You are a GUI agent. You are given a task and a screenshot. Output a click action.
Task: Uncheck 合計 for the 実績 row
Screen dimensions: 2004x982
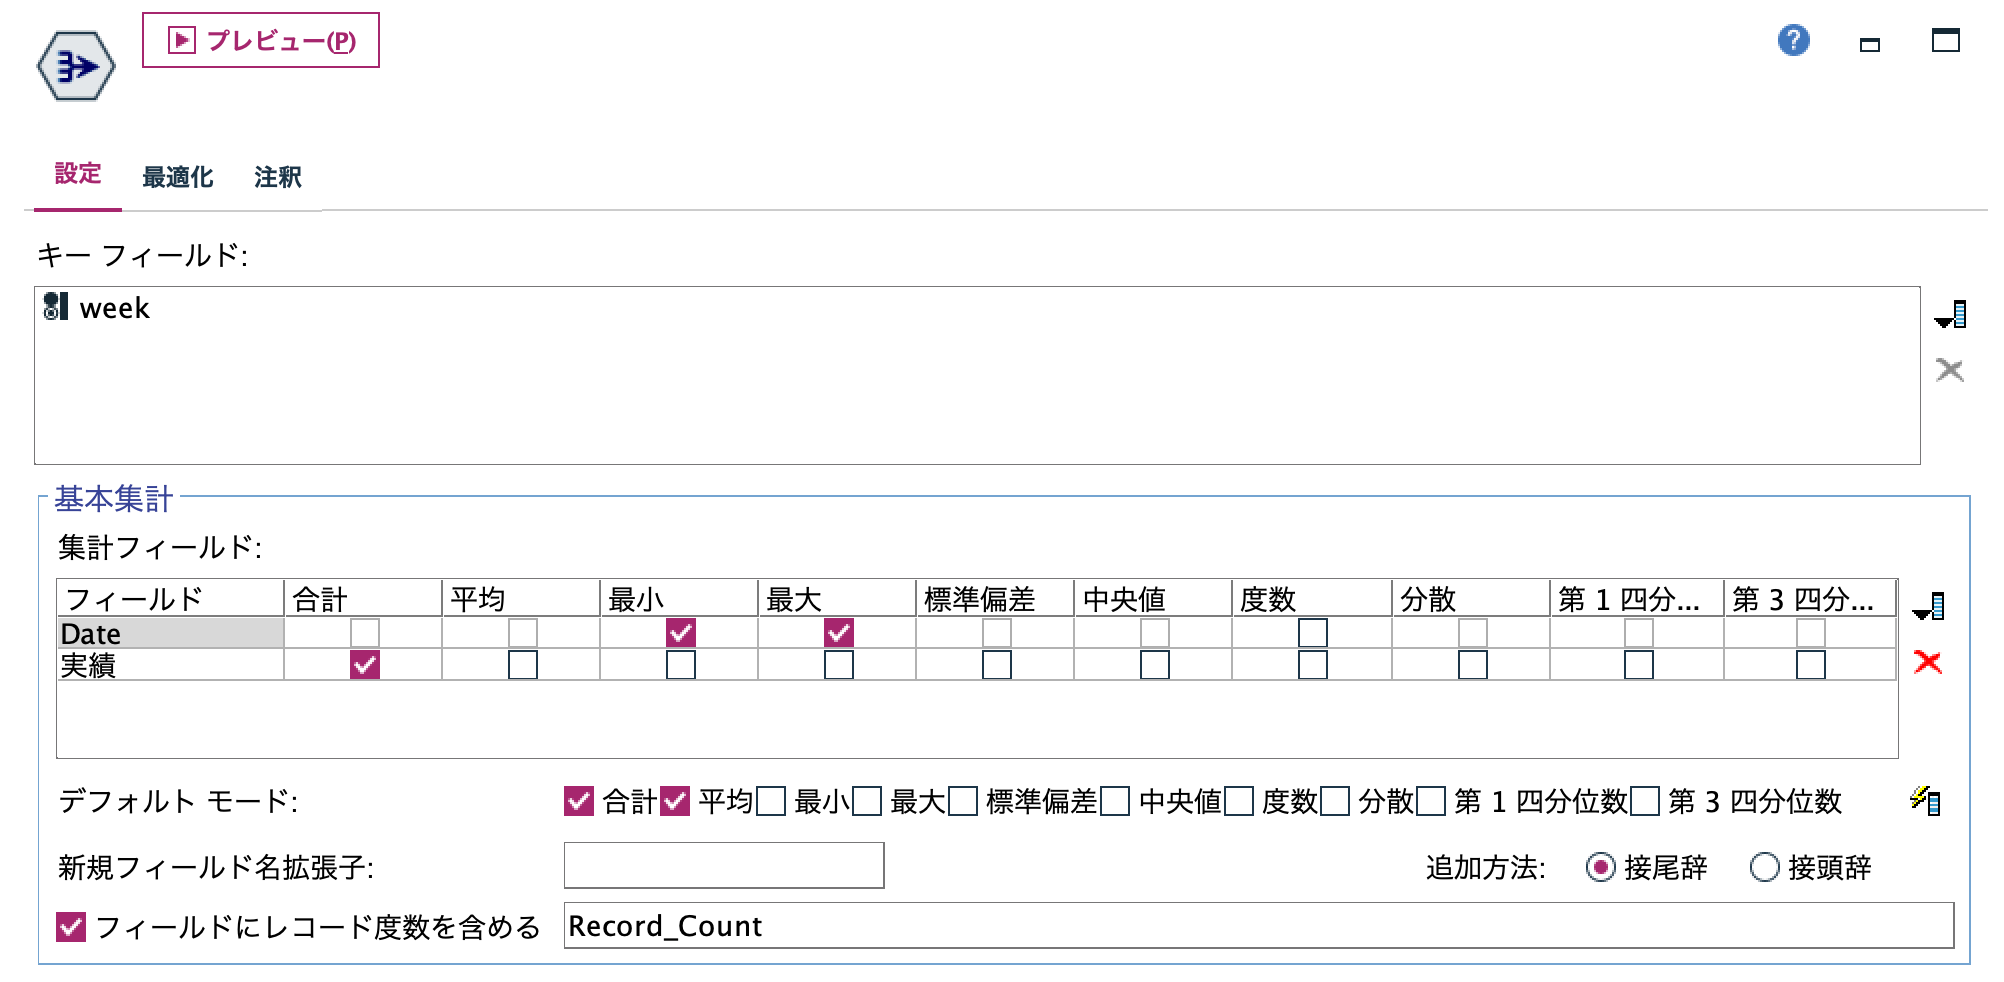[x=365, y=665]
